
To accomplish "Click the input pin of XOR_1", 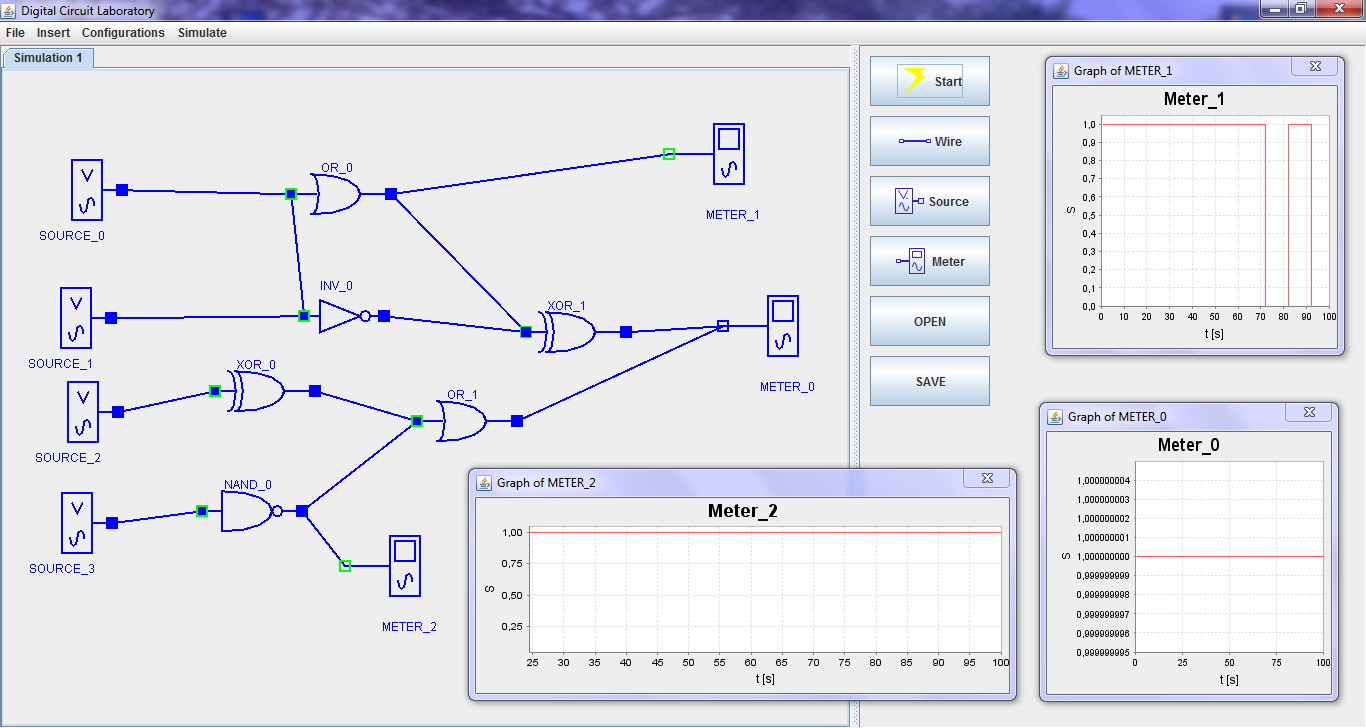I will point(526,332).
